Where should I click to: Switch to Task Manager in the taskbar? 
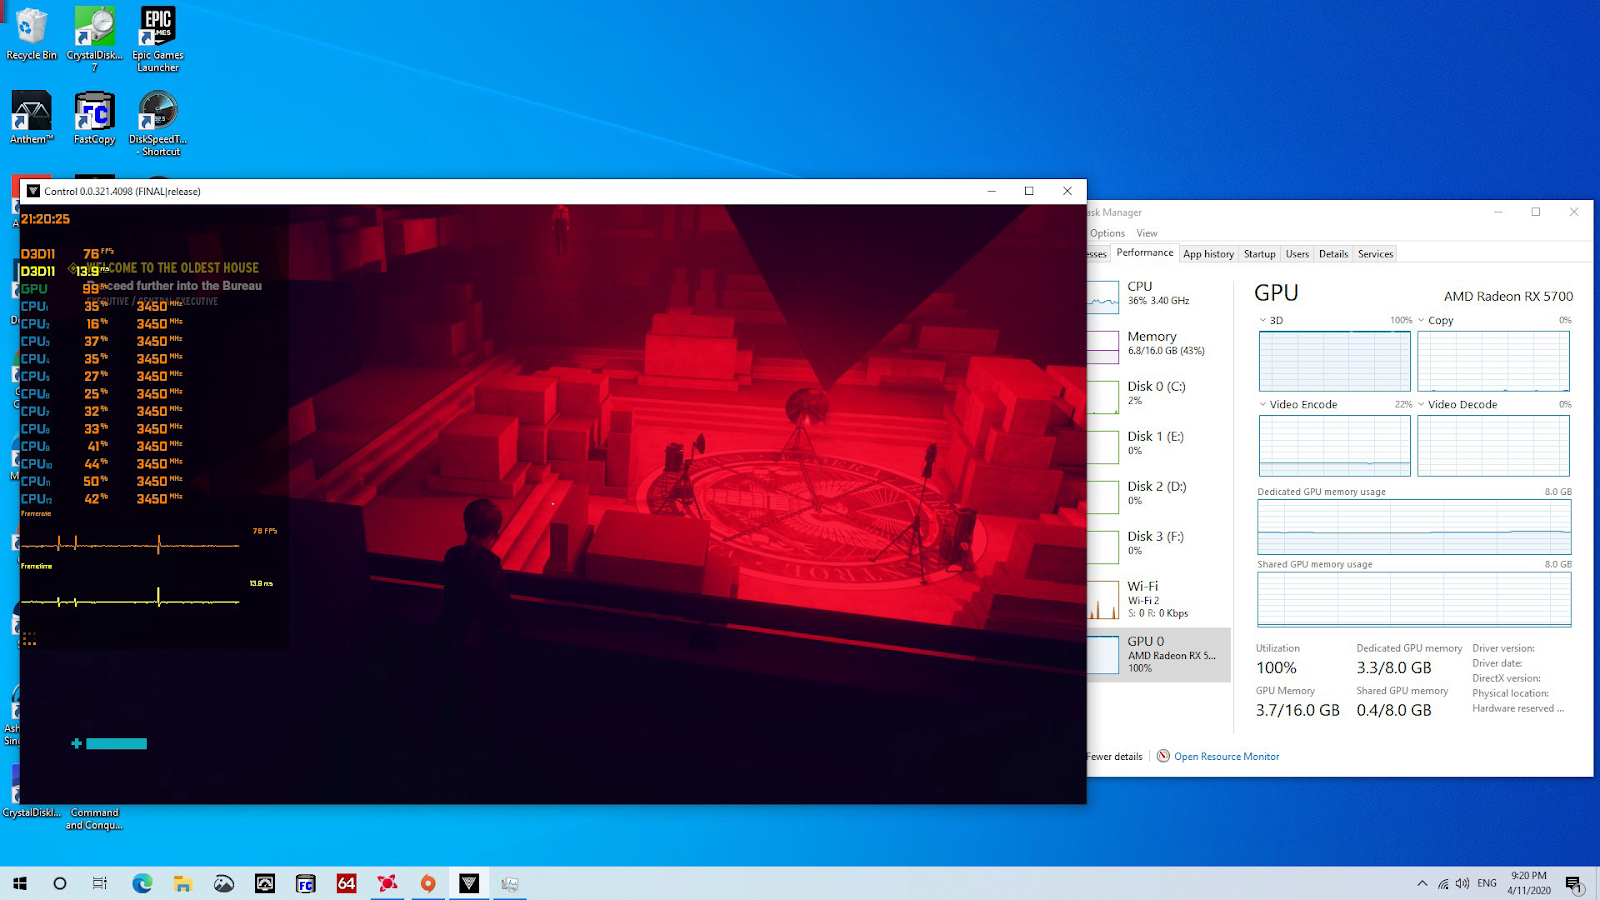[x=510, y=883]
